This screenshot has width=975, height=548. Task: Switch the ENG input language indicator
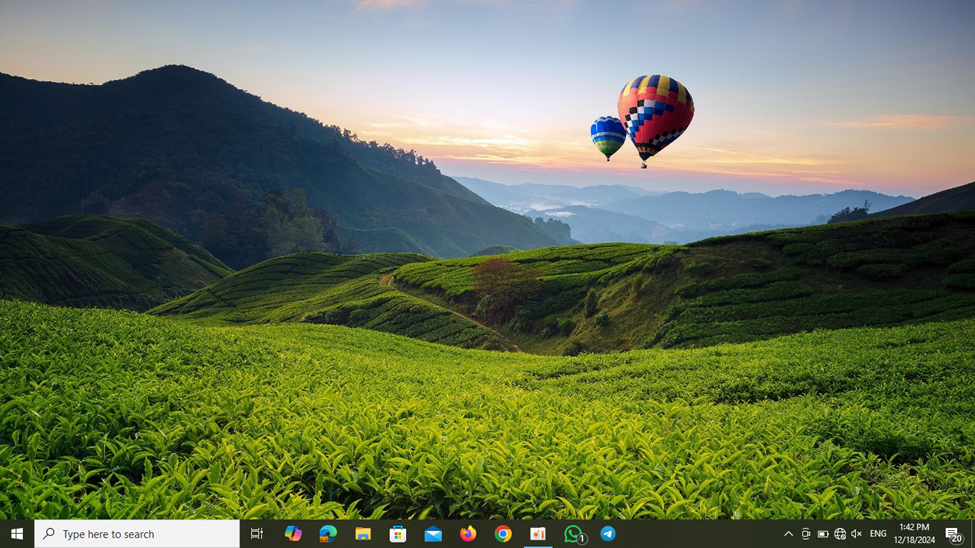878,534
